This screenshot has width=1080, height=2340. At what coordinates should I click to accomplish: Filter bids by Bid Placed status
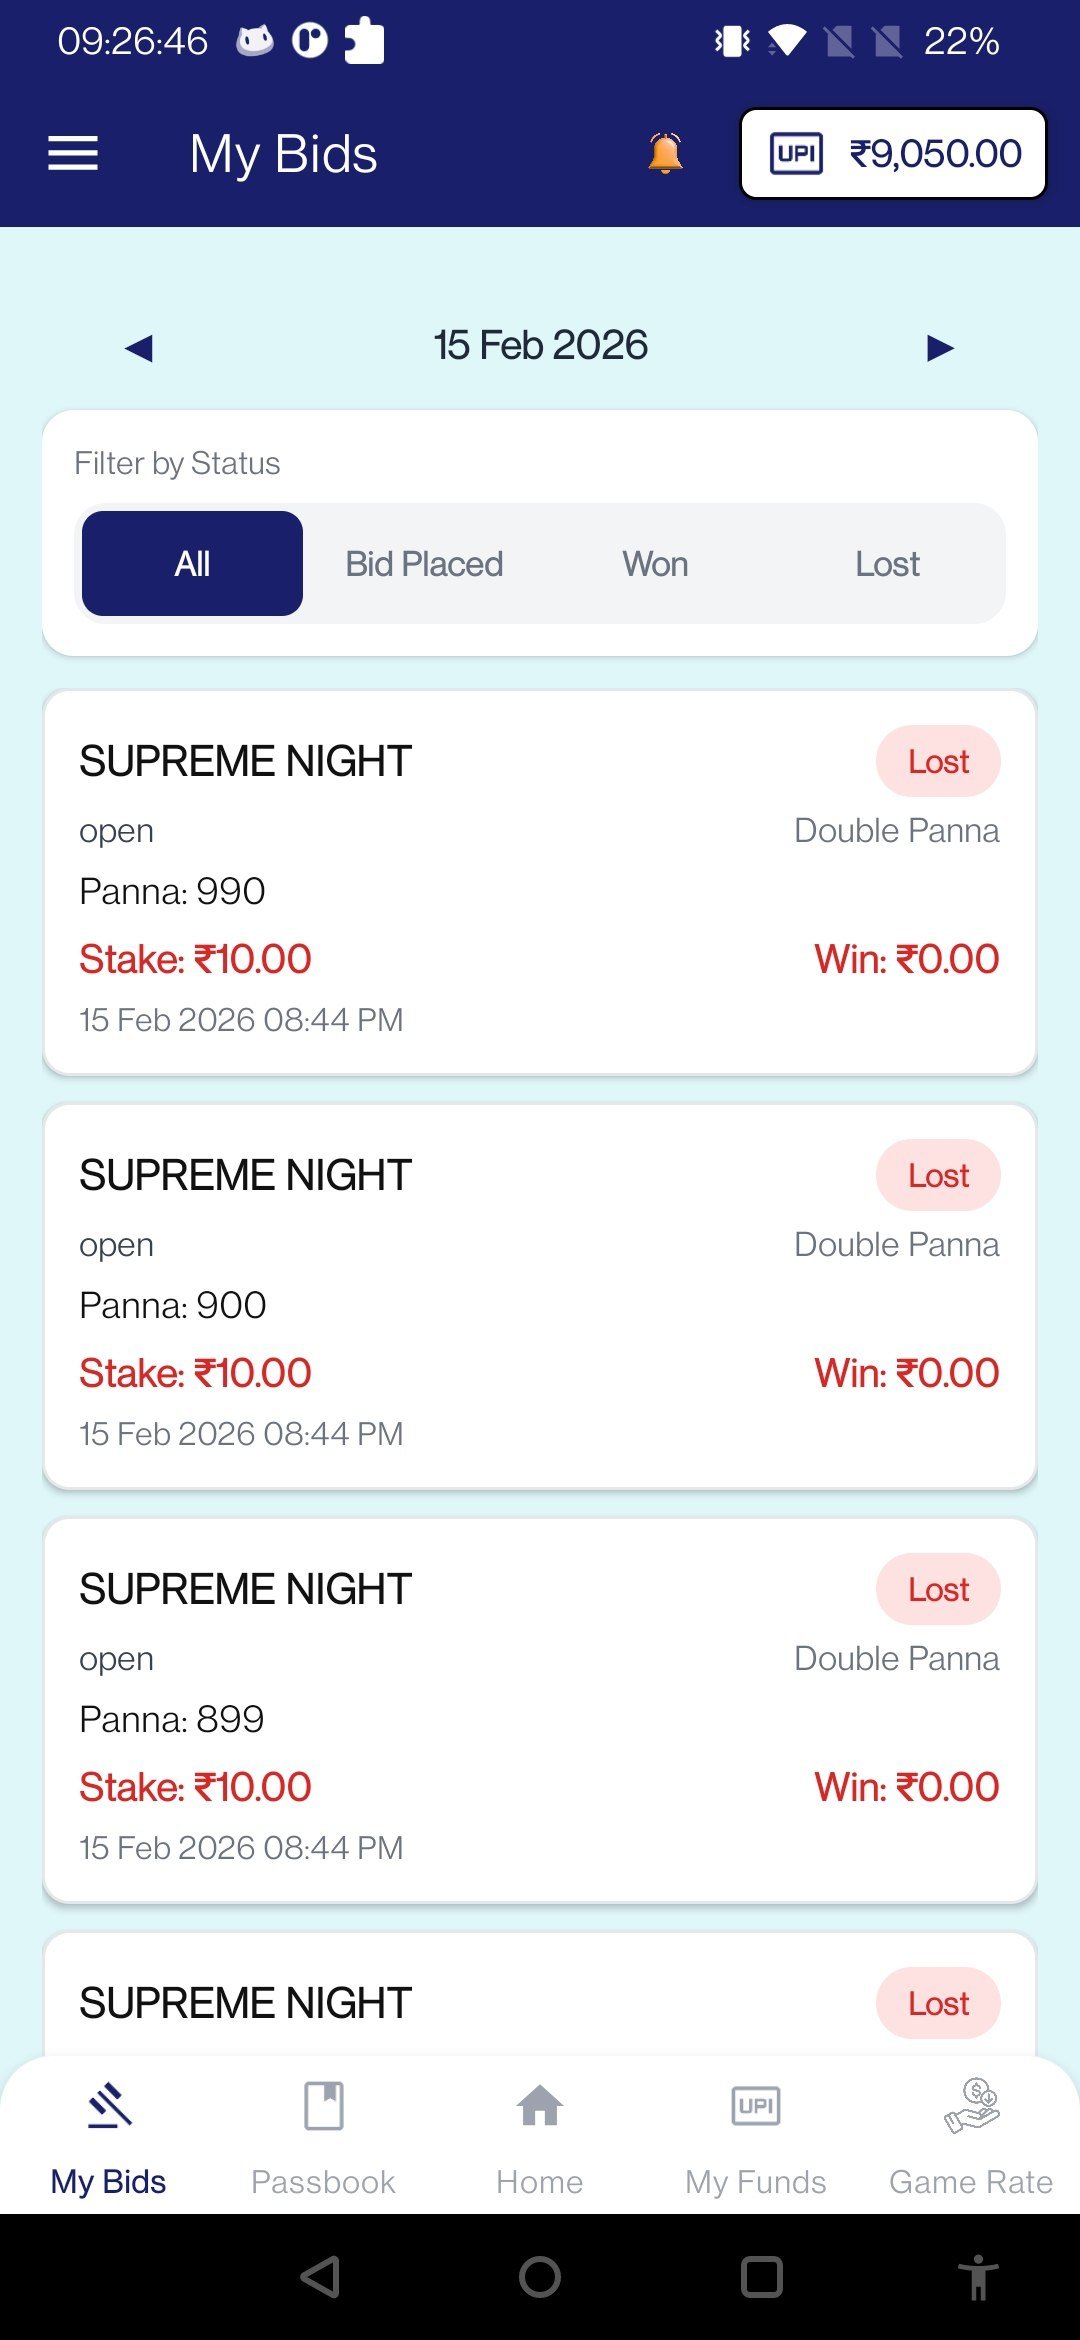pyautogui.click(x=424, y=564)
